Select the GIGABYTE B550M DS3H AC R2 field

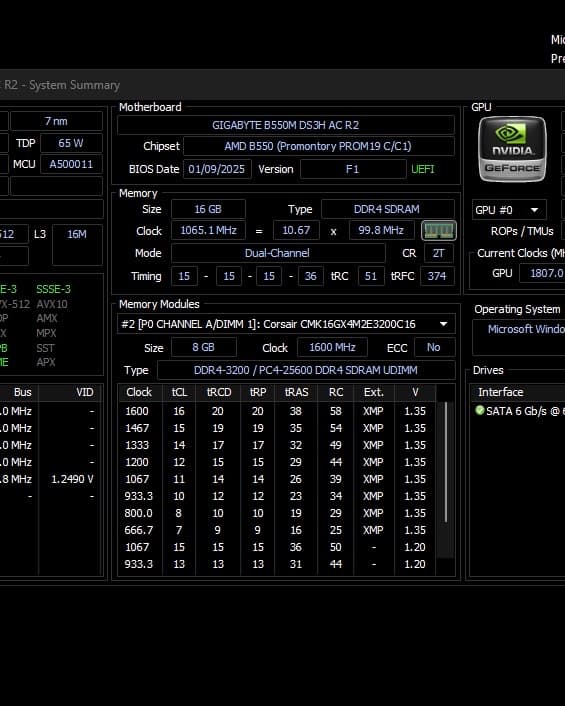[x=286, y=125]
